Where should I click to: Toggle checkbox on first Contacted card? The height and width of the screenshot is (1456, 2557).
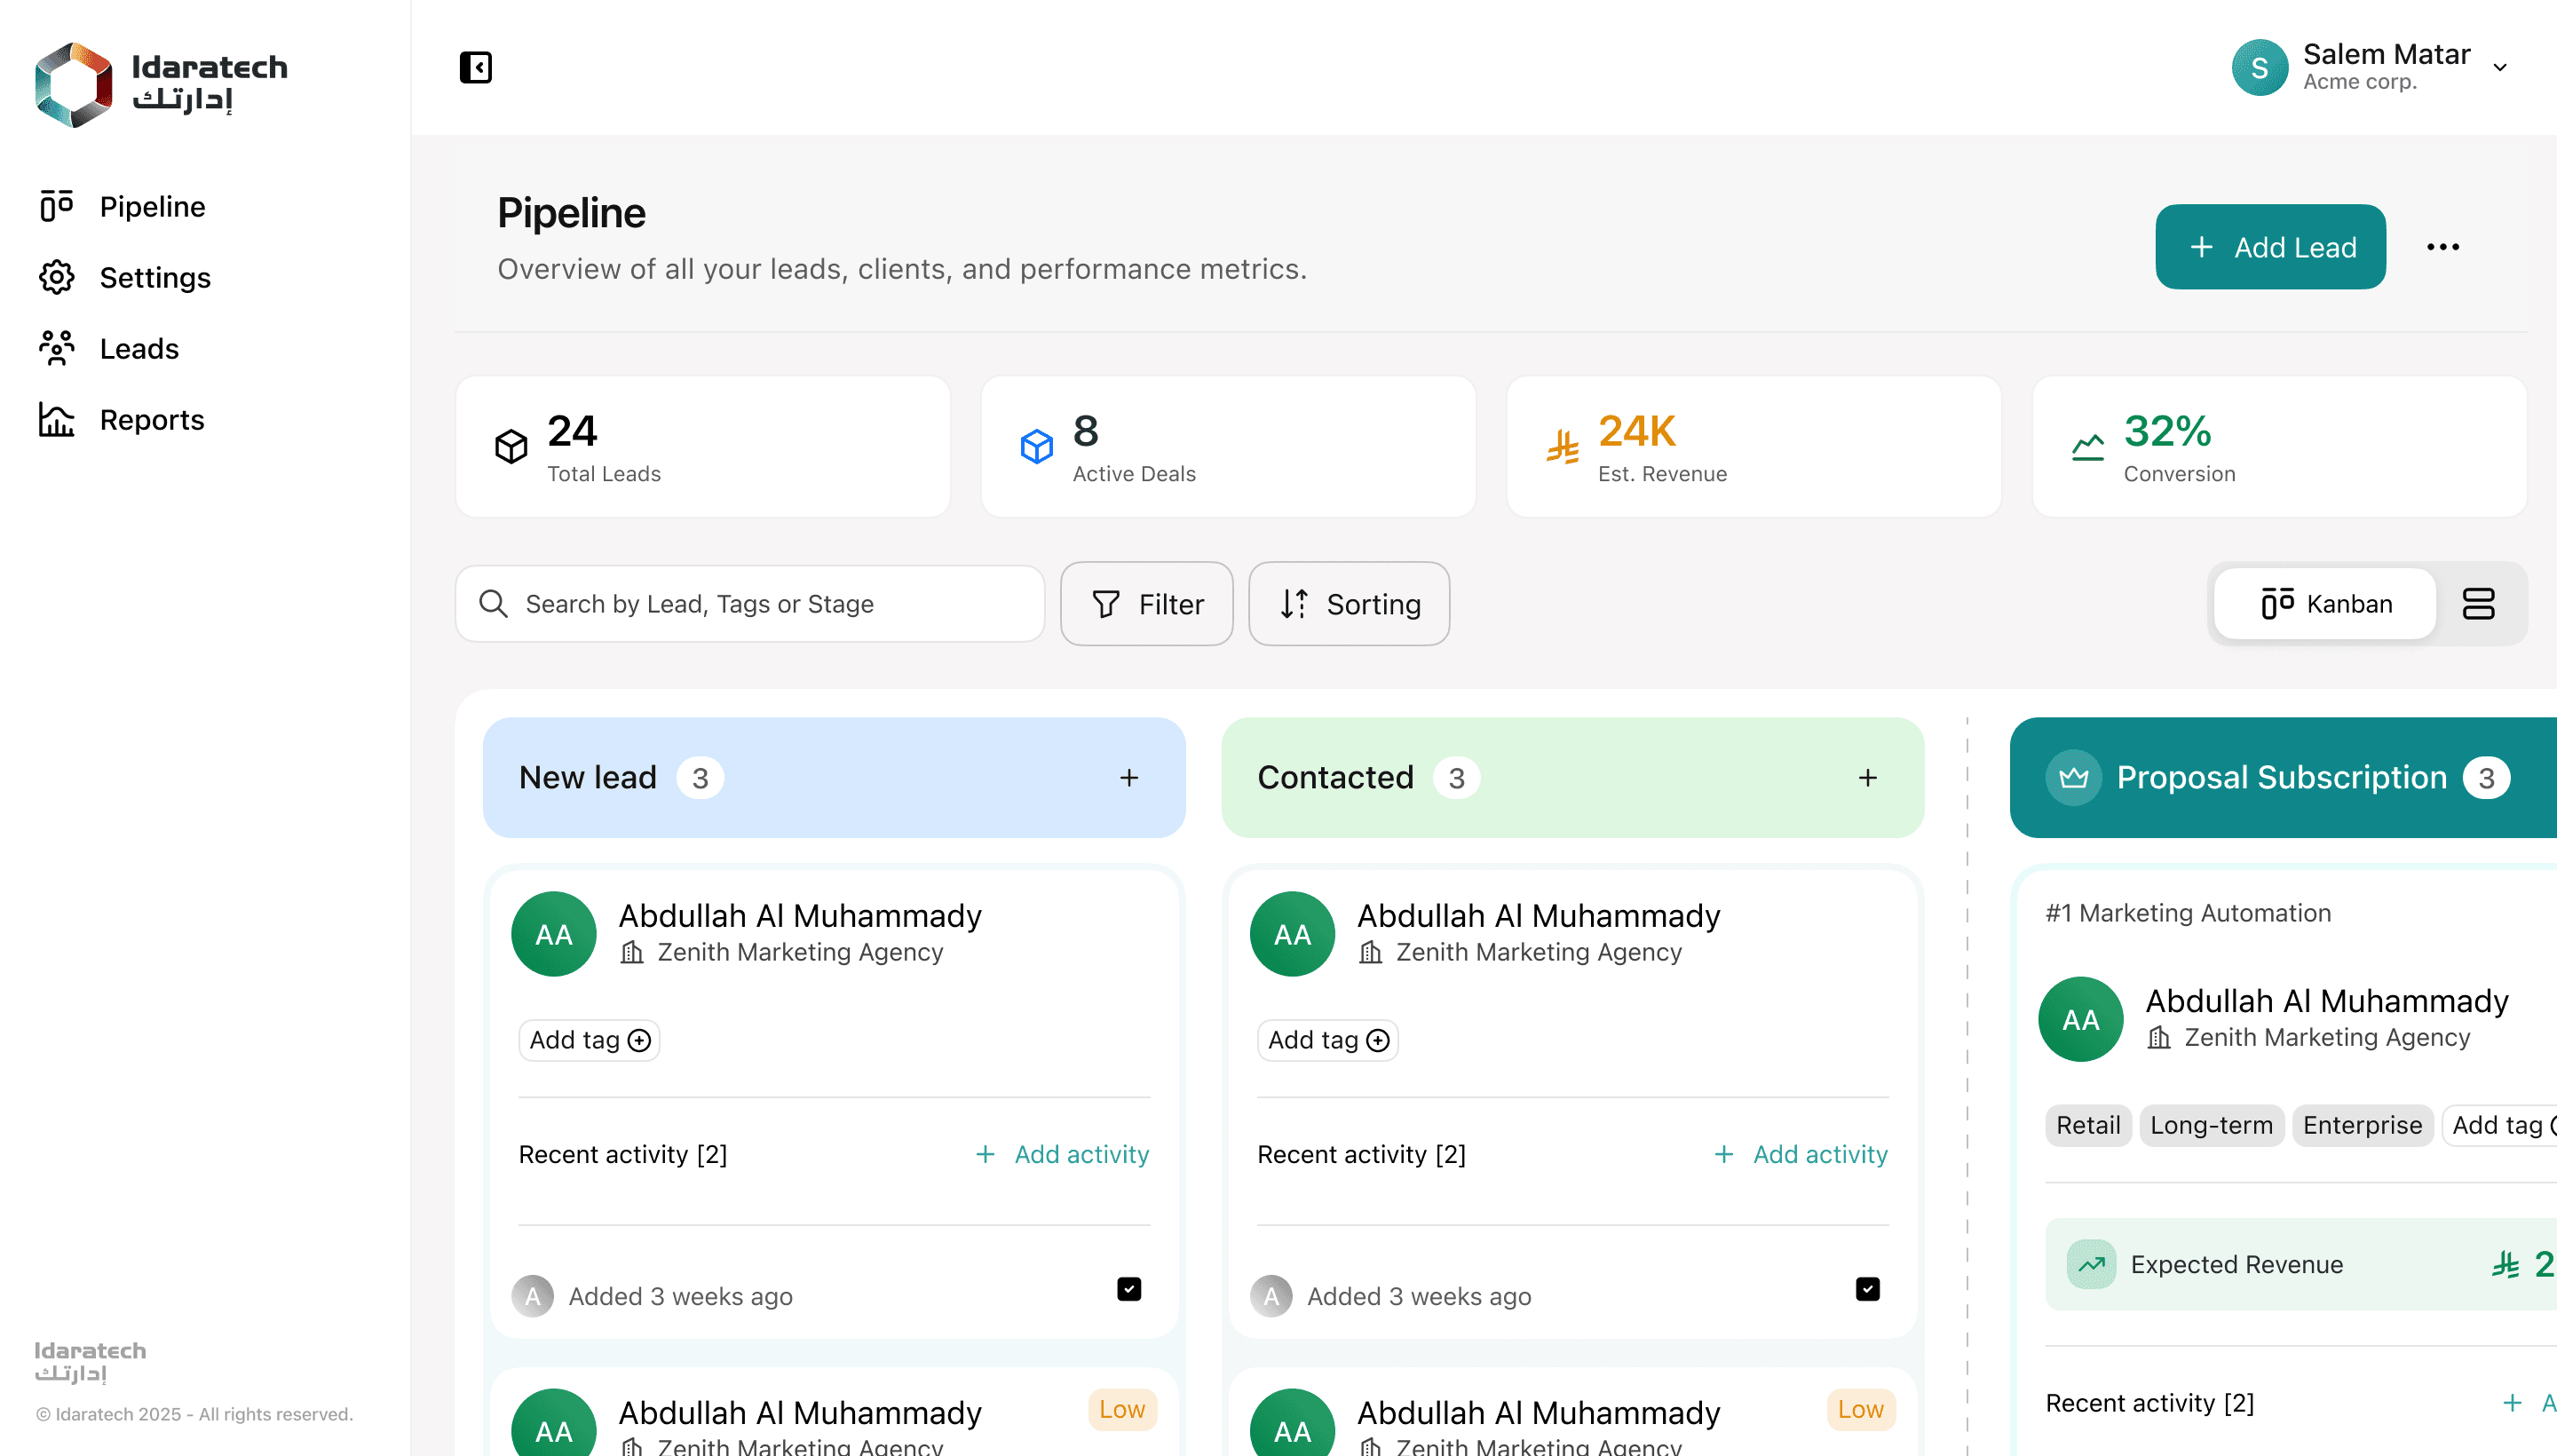point(1867,1288)
